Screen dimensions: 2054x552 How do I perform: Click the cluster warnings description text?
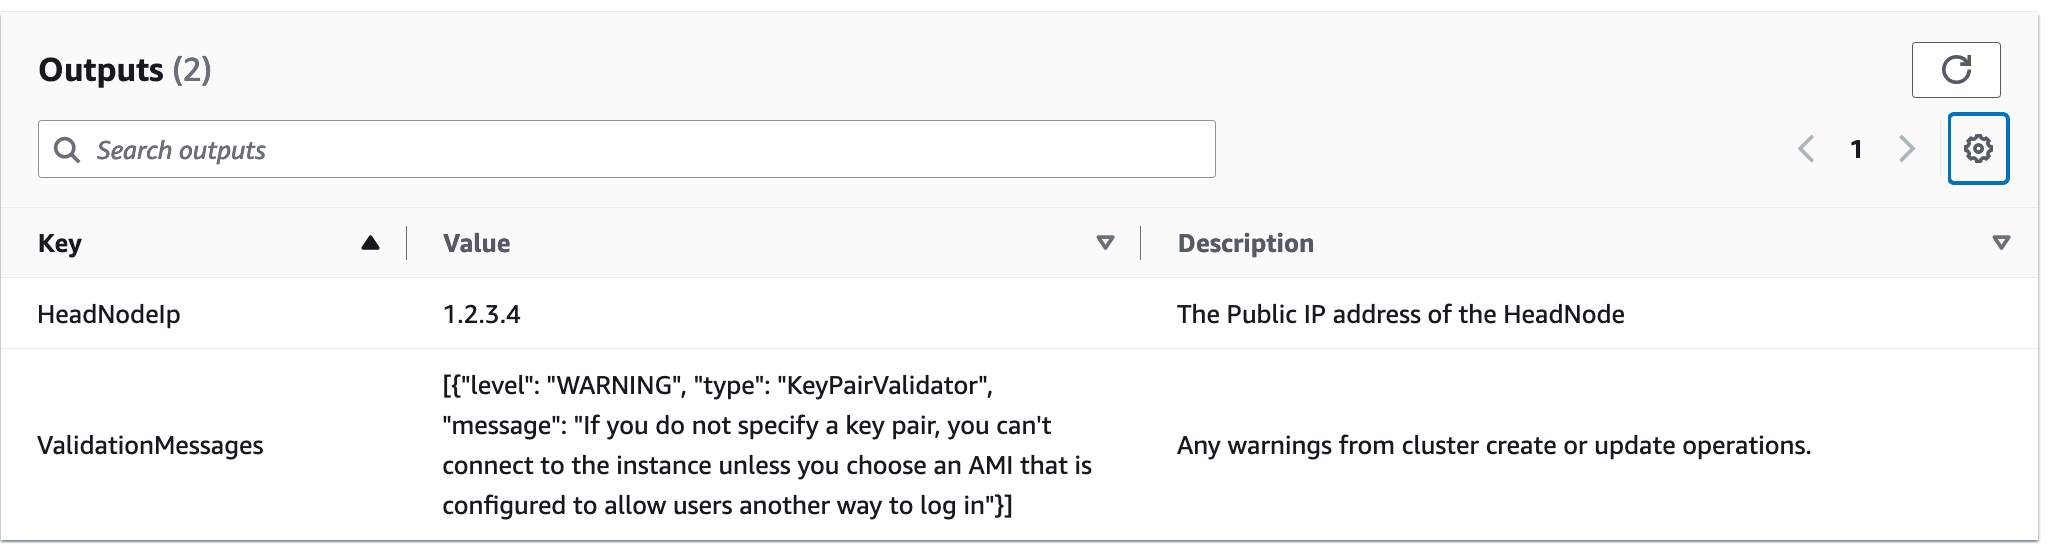1493,445
